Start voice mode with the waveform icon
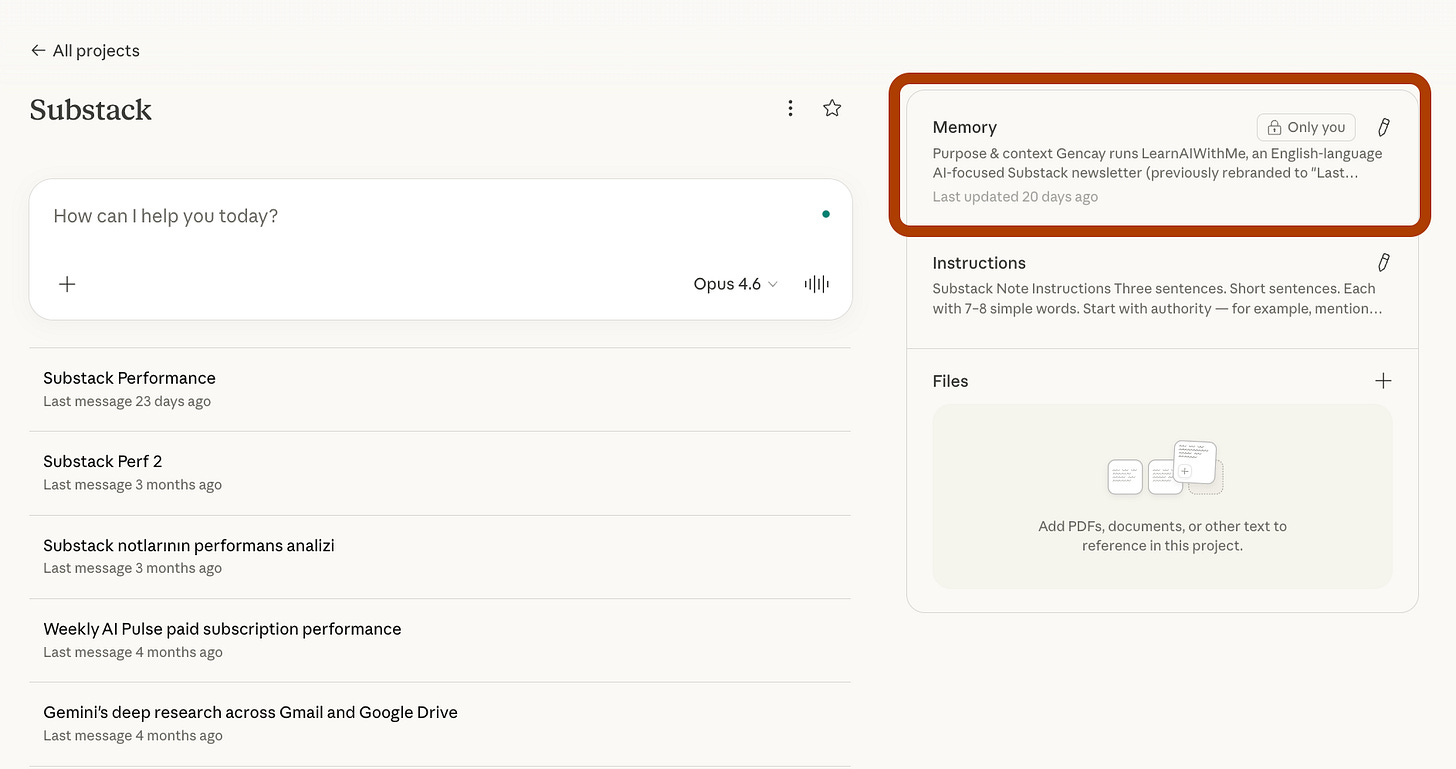Viewport: 1456px width, 769px height. coord(817,284)
